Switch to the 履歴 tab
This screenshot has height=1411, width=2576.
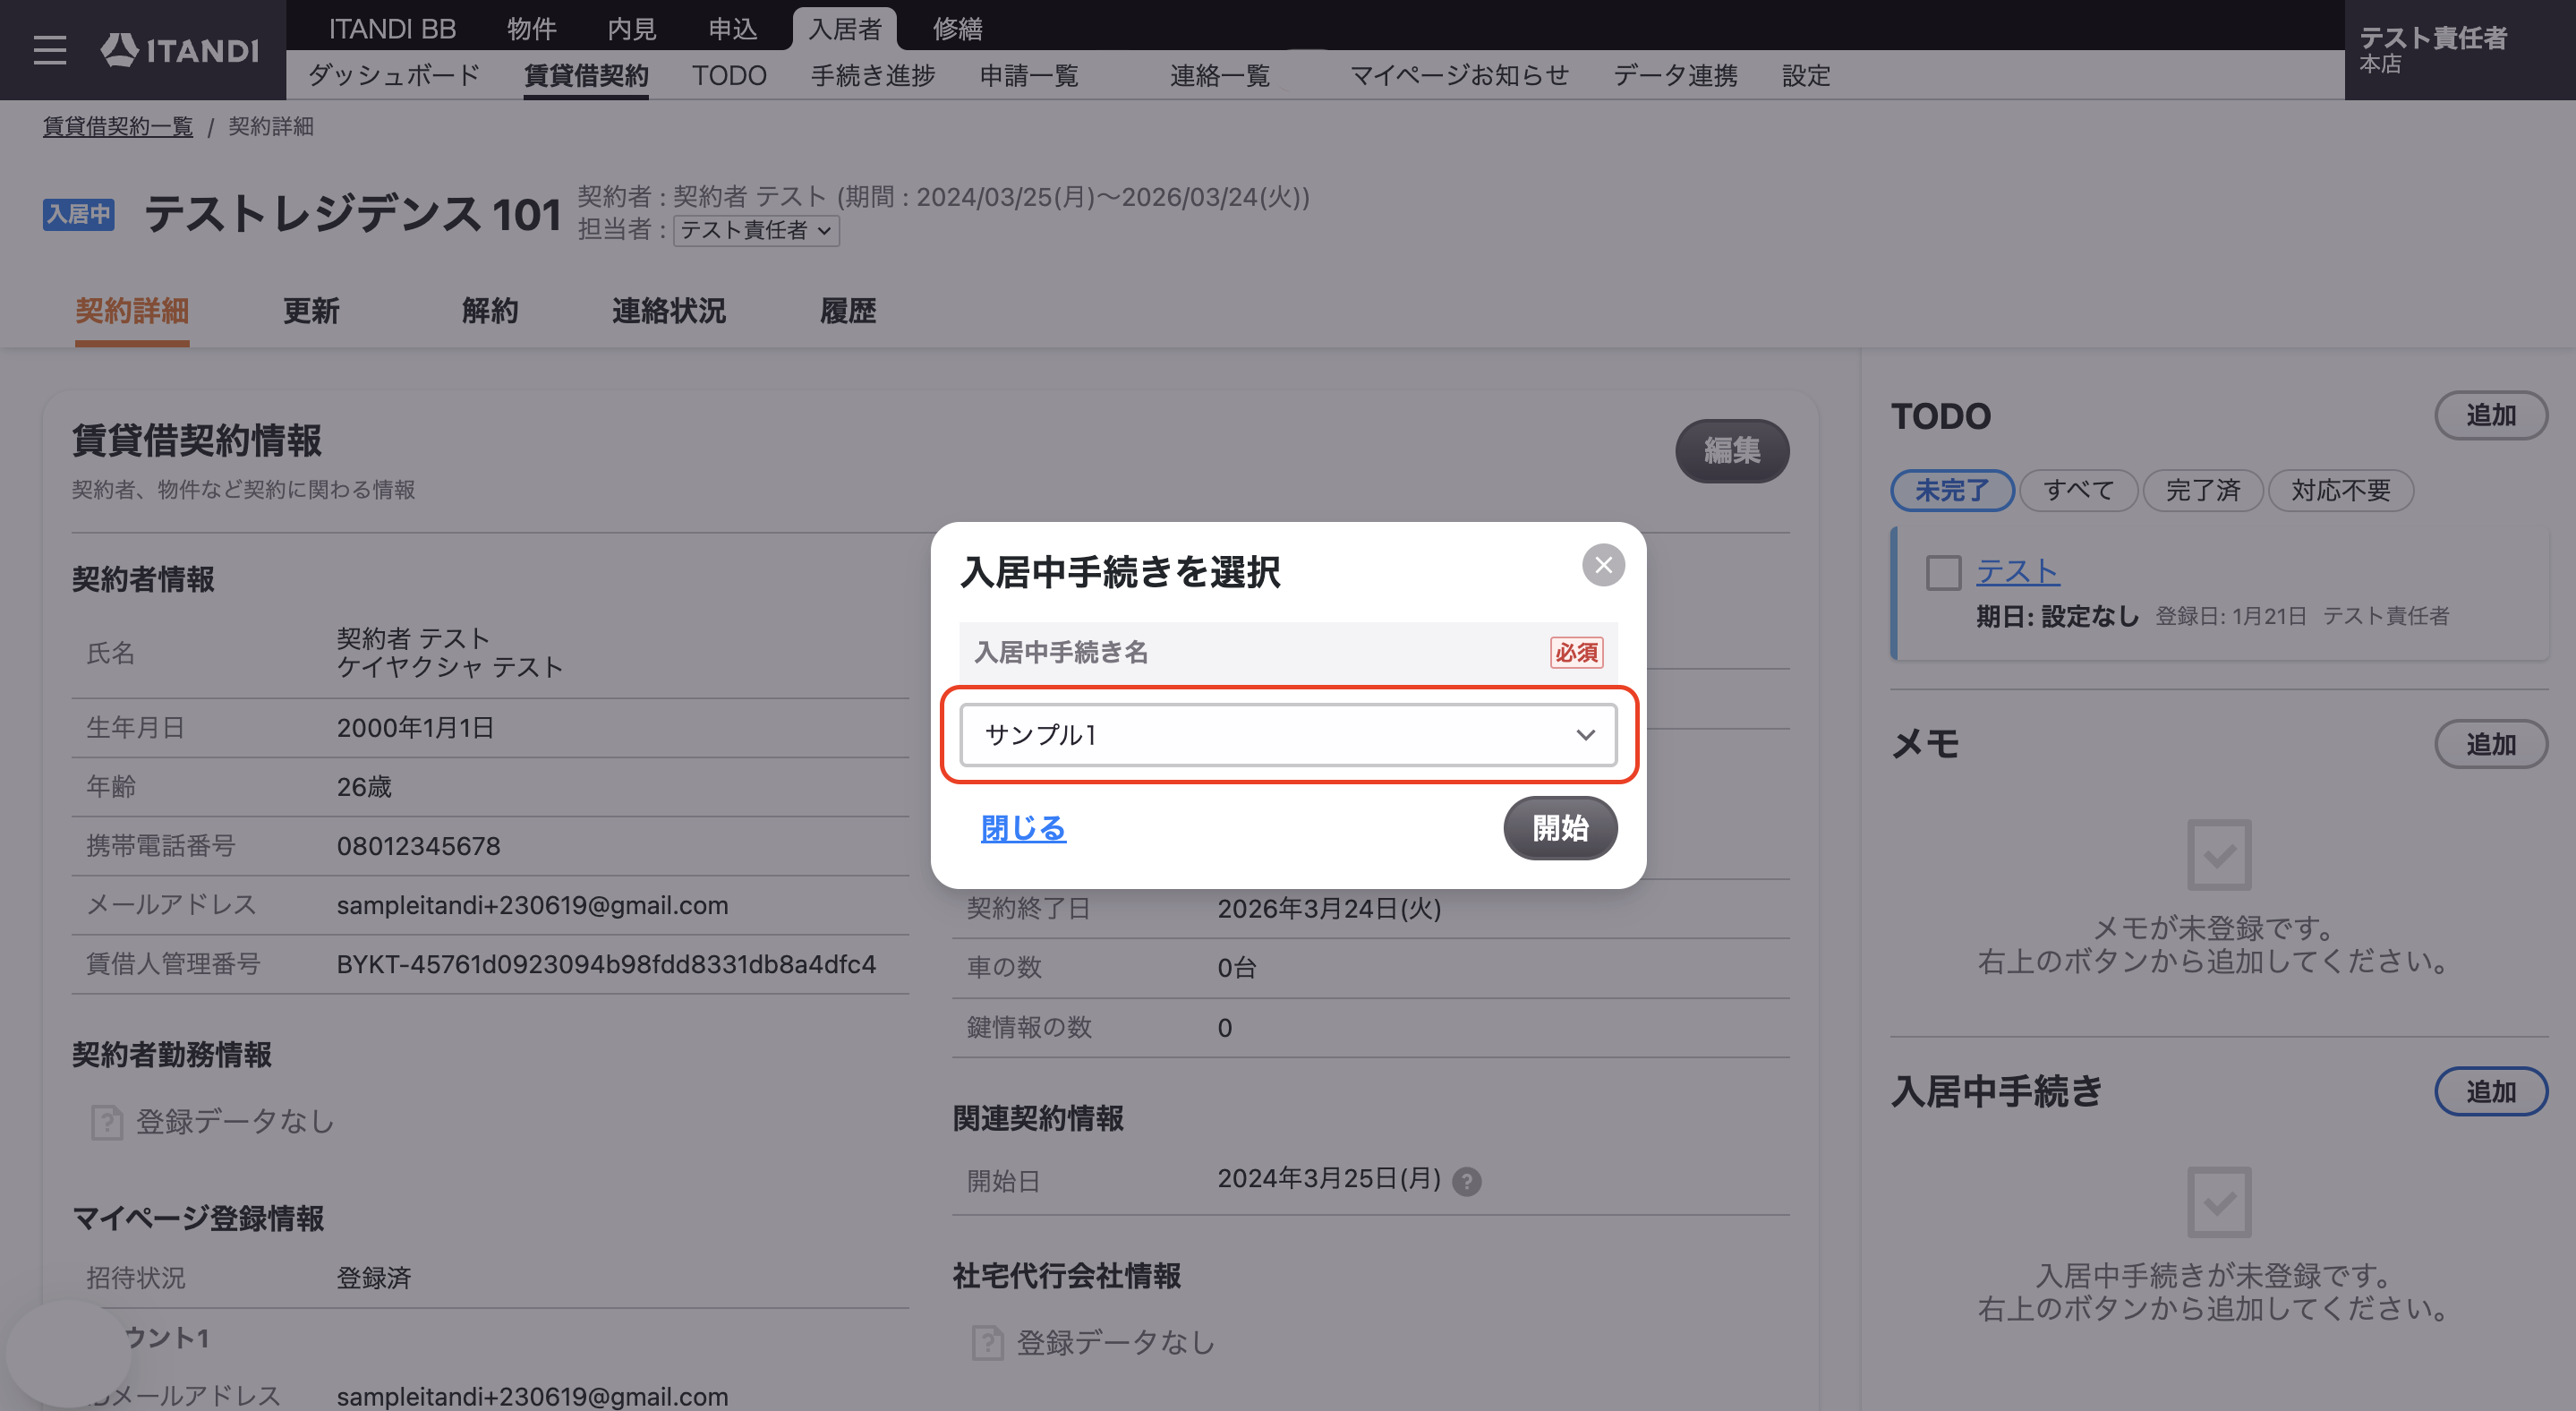(848, 311)
